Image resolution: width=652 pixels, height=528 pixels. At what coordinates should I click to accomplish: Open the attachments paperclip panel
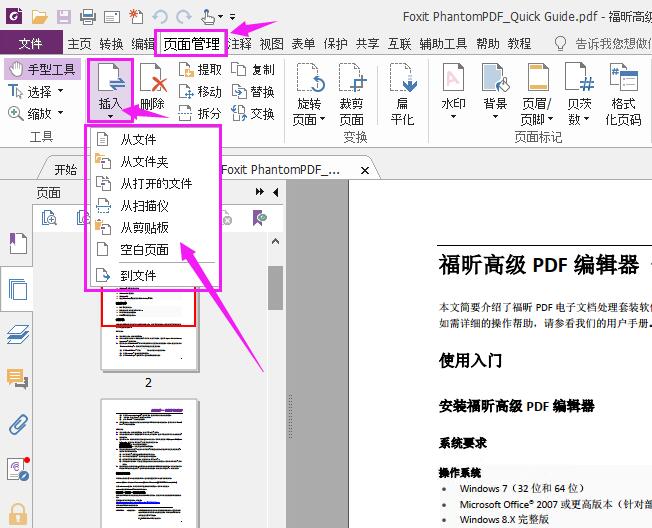tap(17, 423)
